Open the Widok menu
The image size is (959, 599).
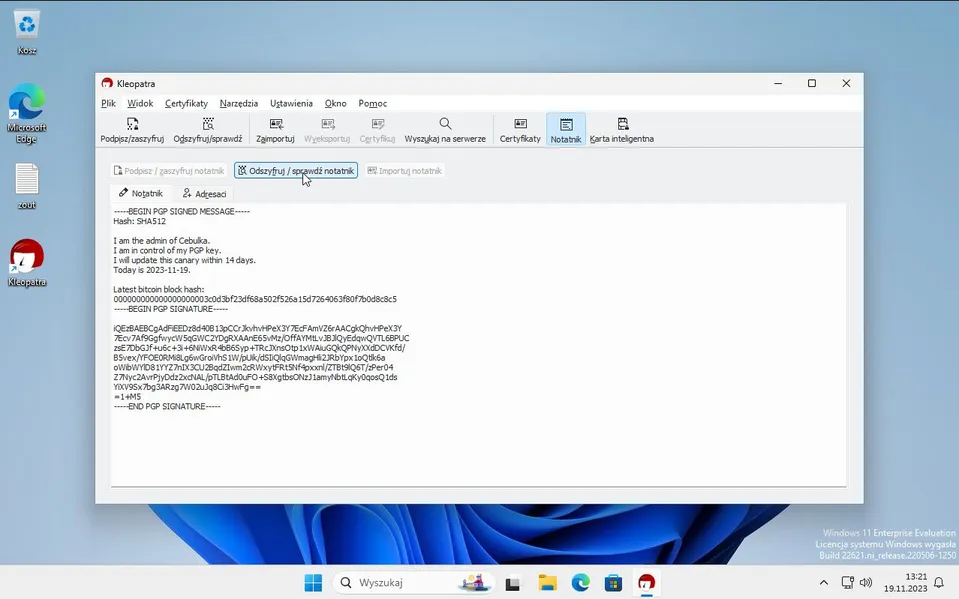point(140,103)
